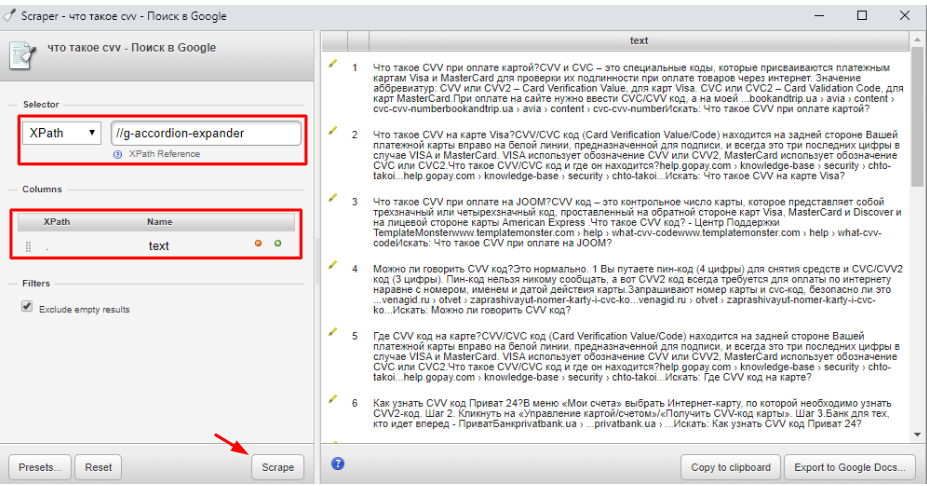Open the XPath selector type dropdown

click(62, 133)
